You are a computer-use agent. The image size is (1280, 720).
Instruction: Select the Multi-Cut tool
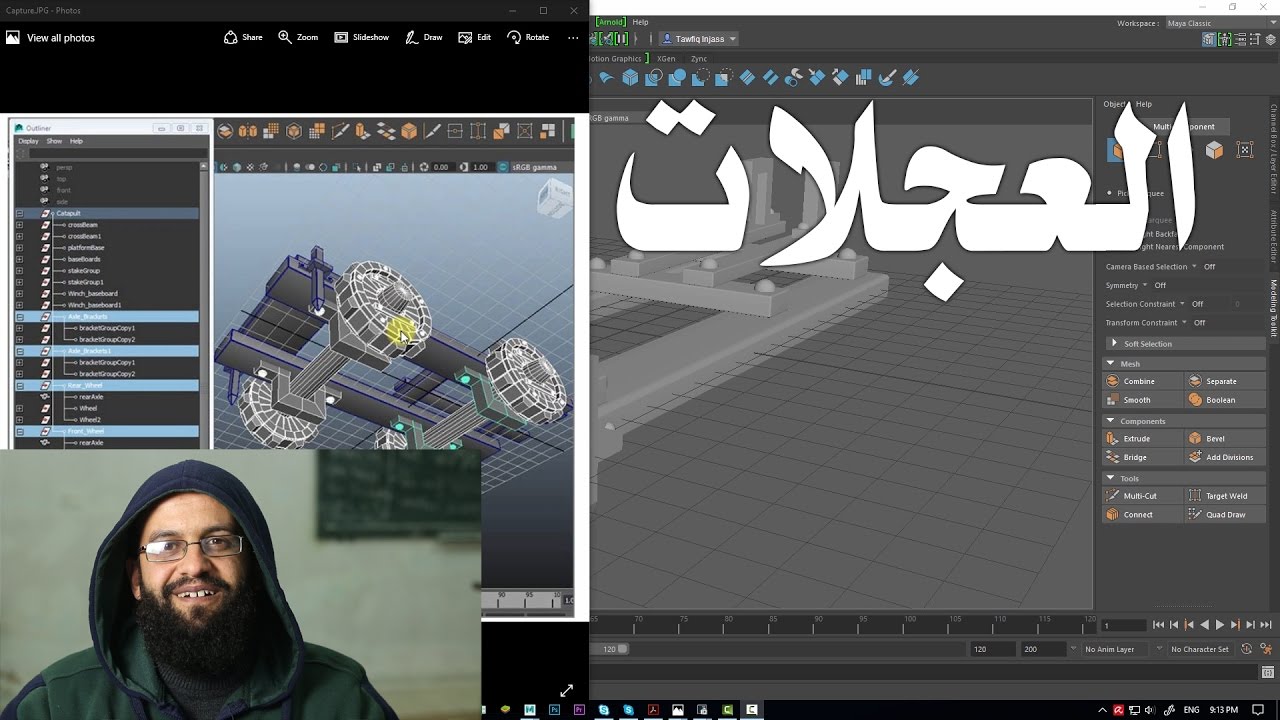(x=1142, y=495)
